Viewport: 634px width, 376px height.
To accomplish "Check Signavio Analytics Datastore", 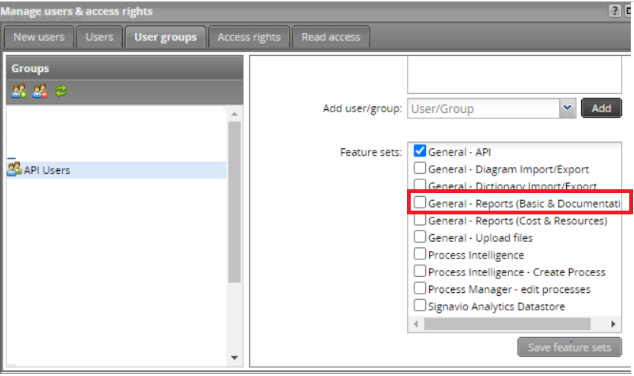I will click(x=420, y=305).
